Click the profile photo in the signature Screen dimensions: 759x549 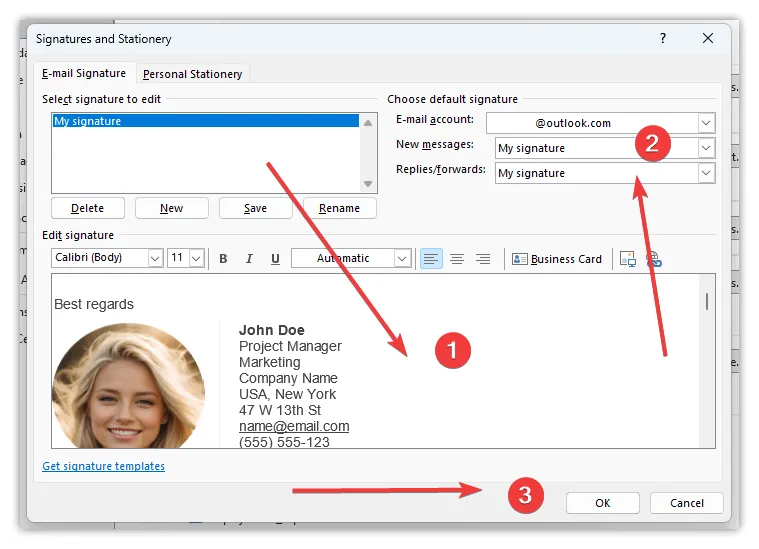pos(128,385)
